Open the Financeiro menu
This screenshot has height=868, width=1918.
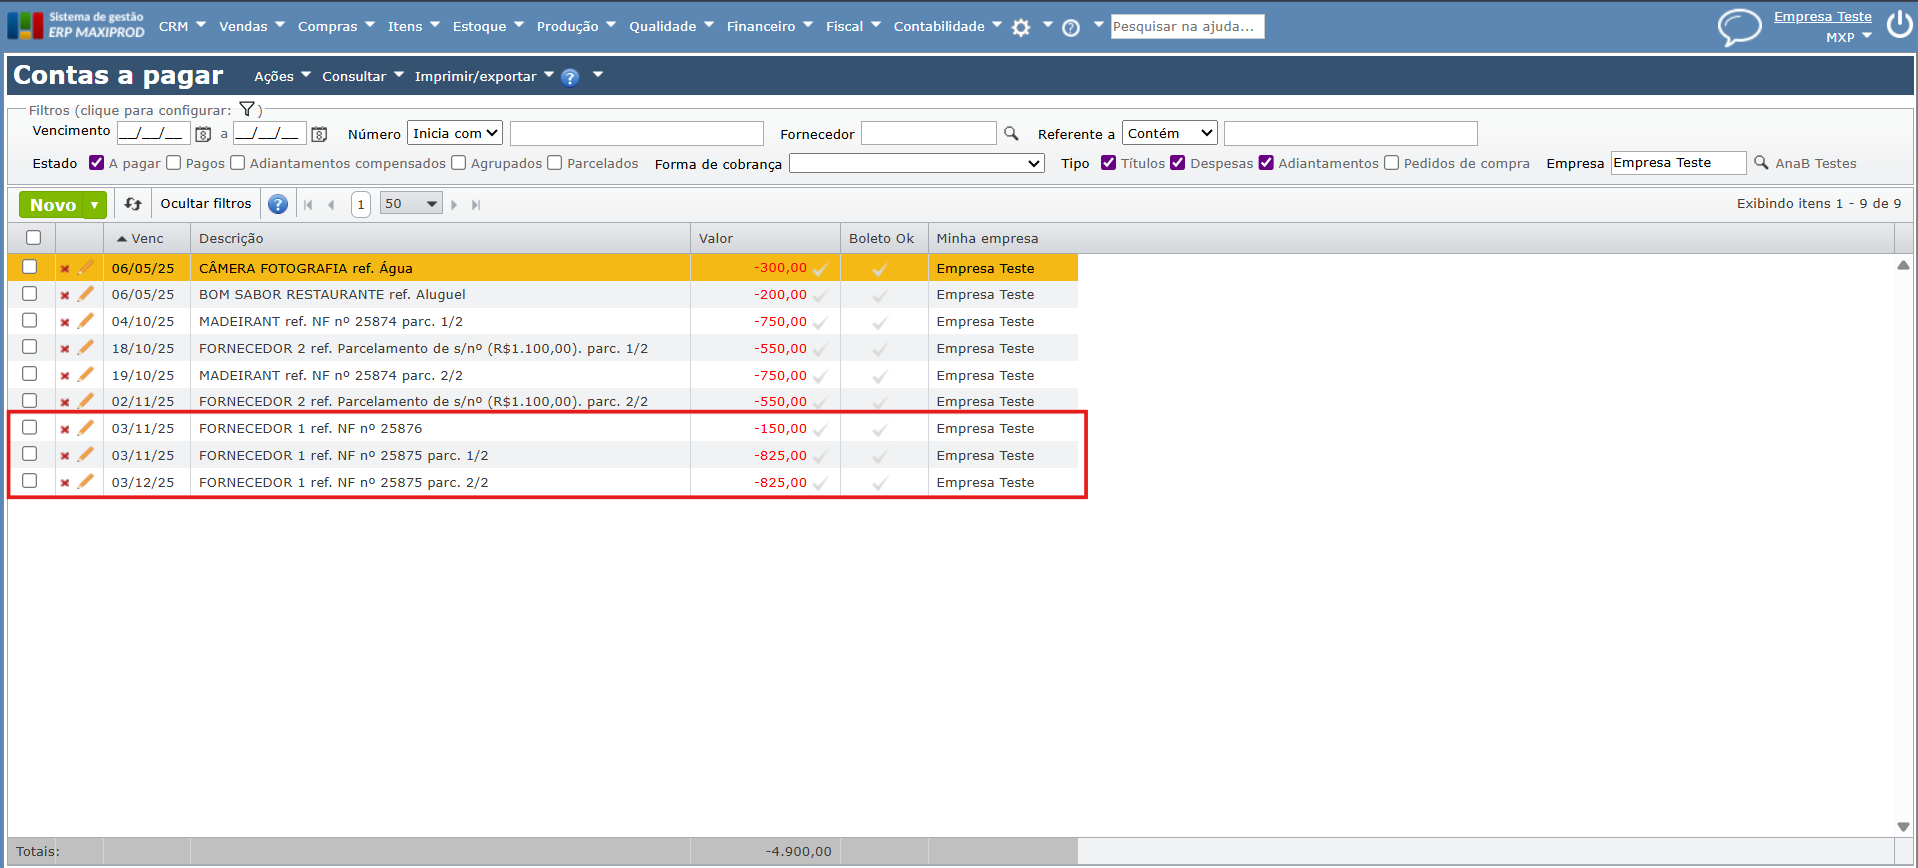click(770, 27)
